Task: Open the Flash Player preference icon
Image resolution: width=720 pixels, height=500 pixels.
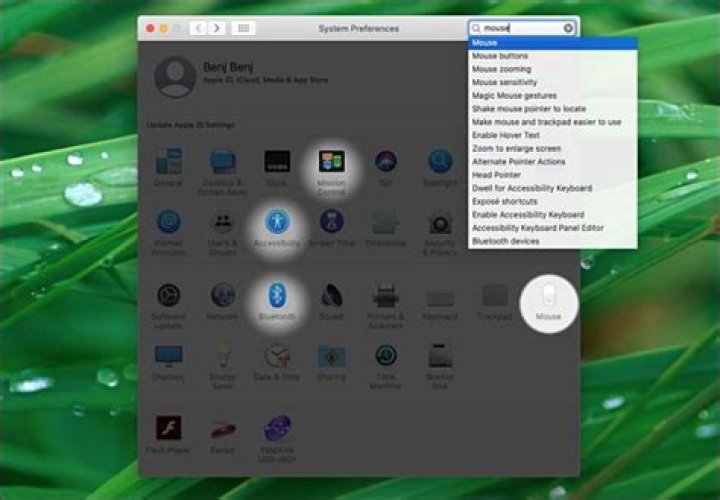Action: click(x=168, y=434)
